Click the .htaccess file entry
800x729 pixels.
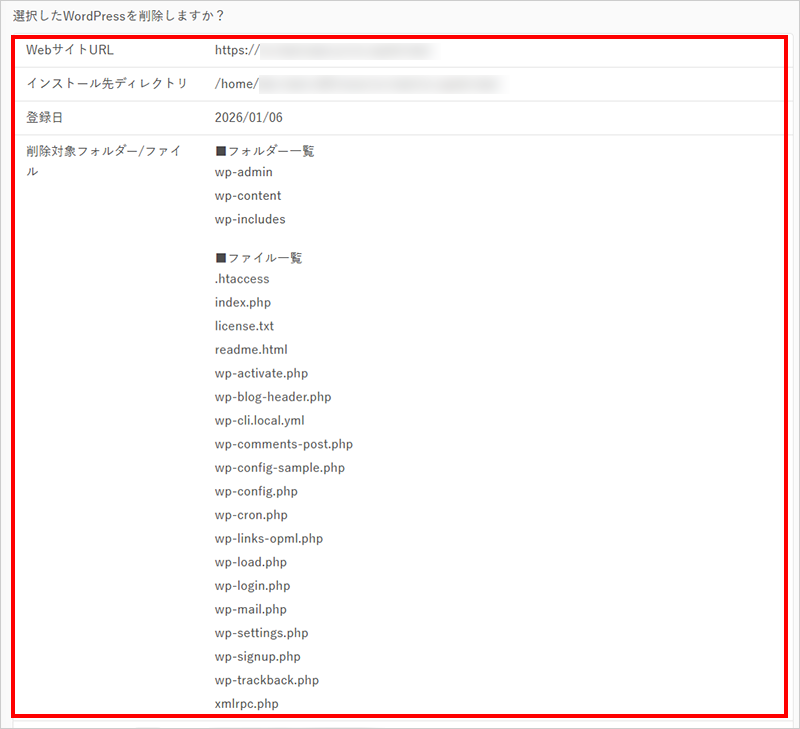click(x=241, y=279)
